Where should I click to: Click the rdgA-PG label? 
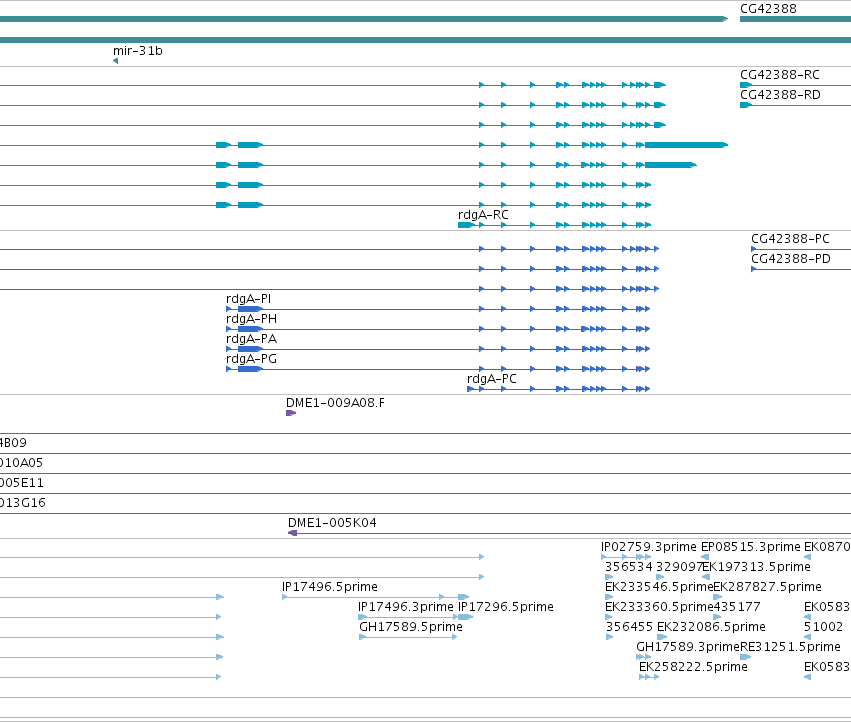tap(251, 359)
